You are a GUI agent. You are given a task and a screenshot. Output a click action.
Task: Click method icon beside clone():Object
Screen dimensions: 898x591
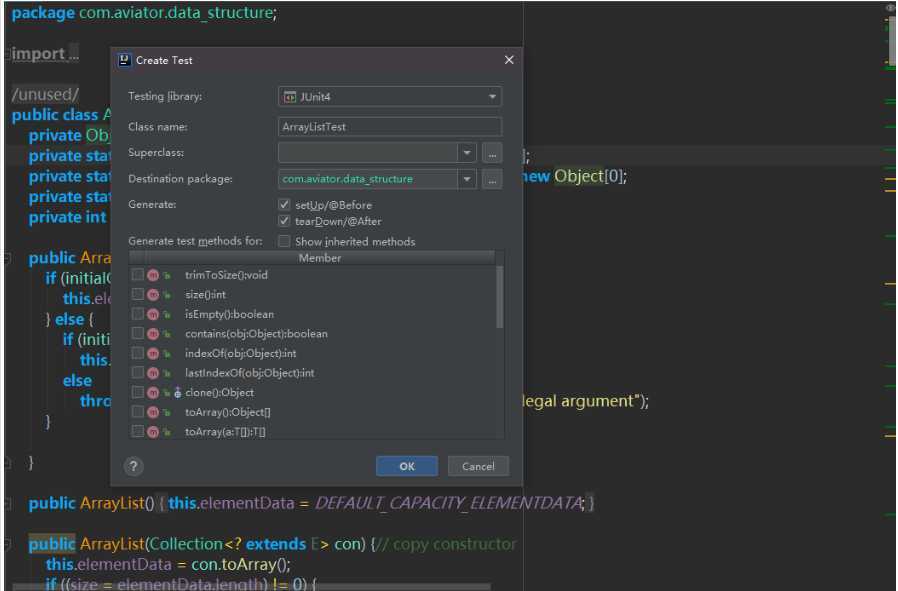coord(153,393)
